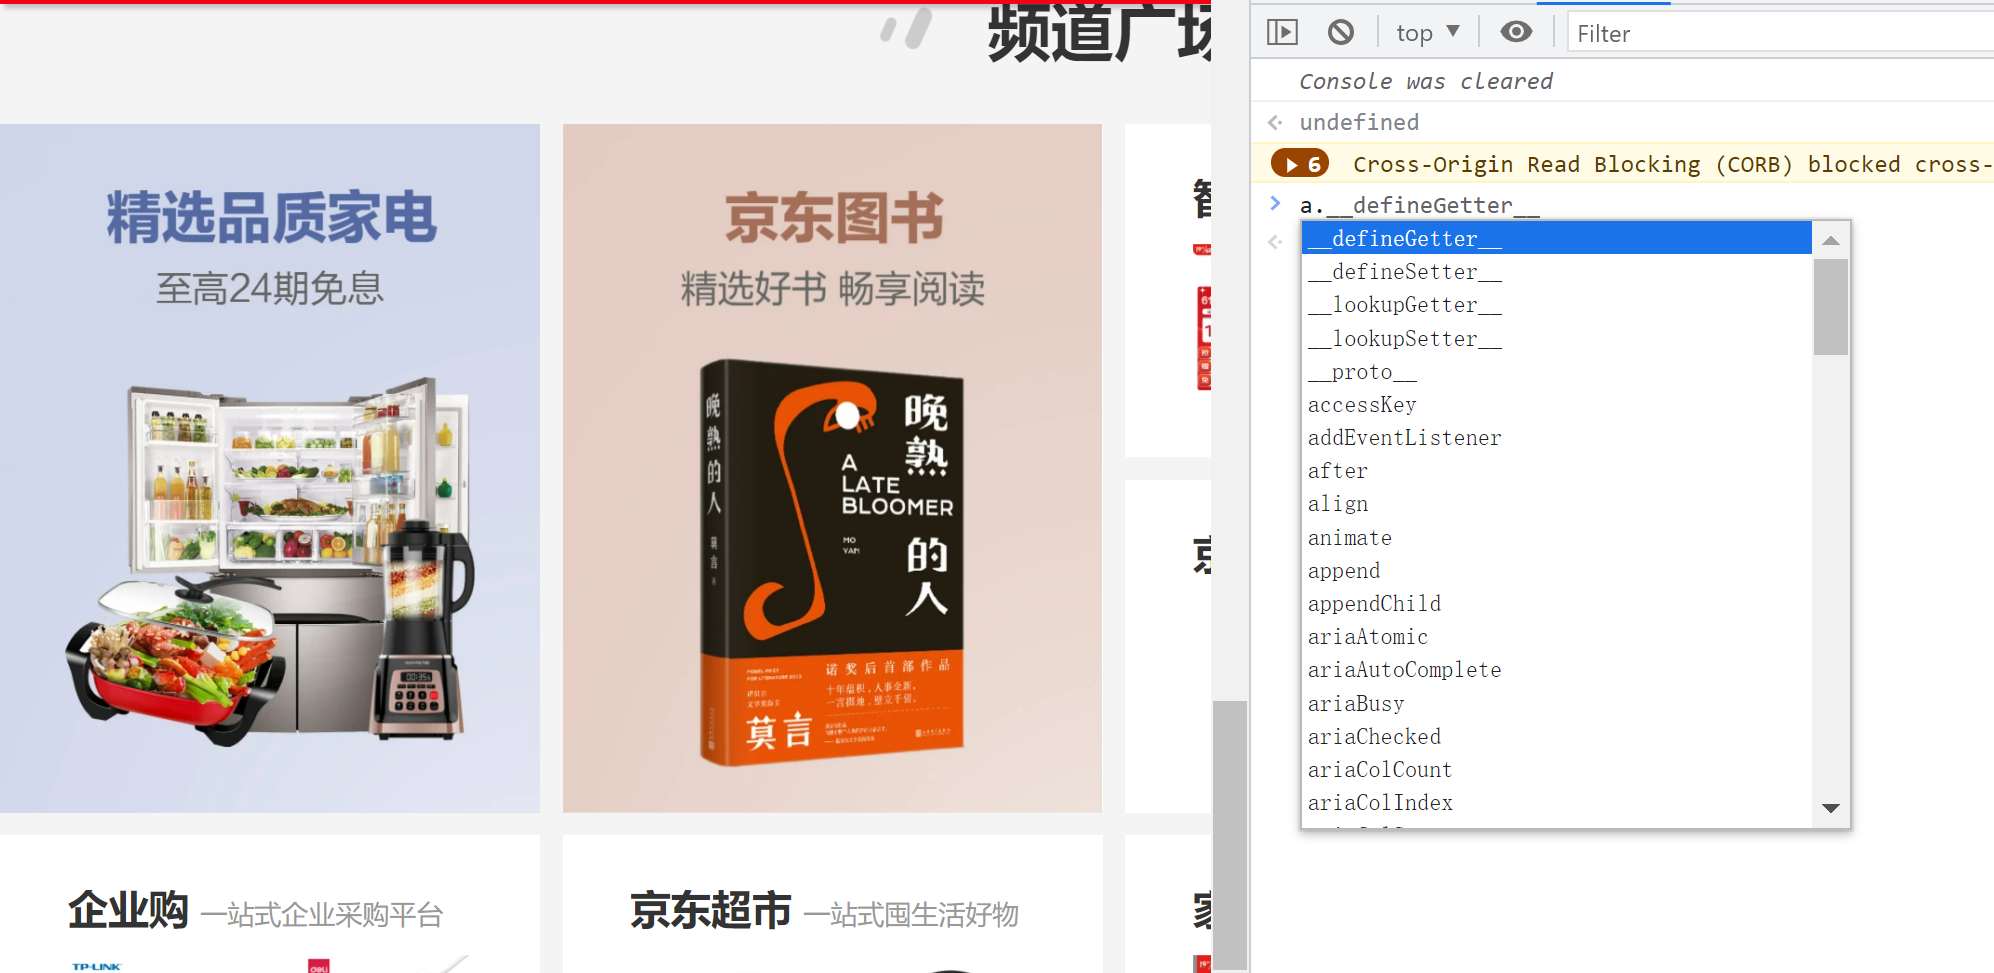Click the clear console icon

click(x=1341, y=33)
